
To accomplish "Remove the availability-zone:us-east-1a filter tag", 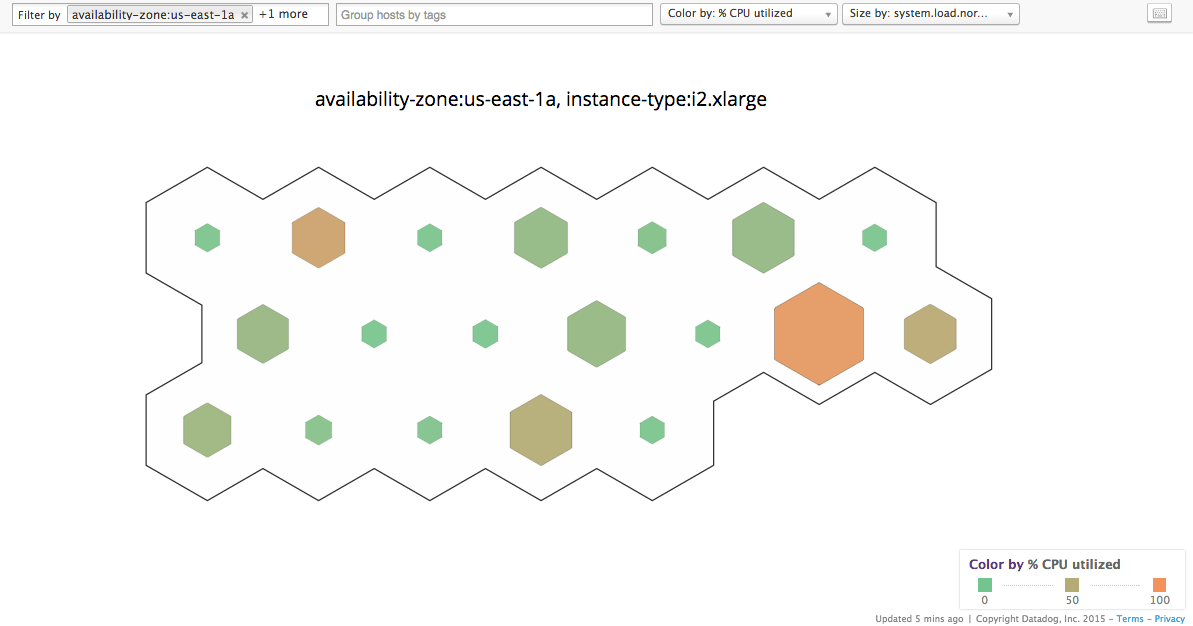I will tap(244, 15).
